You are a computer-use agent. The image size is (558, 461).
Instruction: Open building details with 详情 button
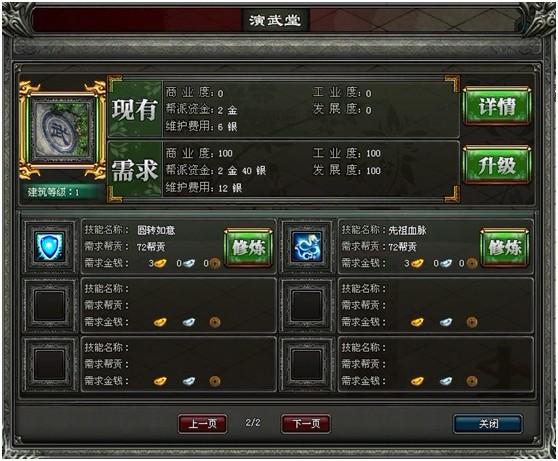(497, 106)
